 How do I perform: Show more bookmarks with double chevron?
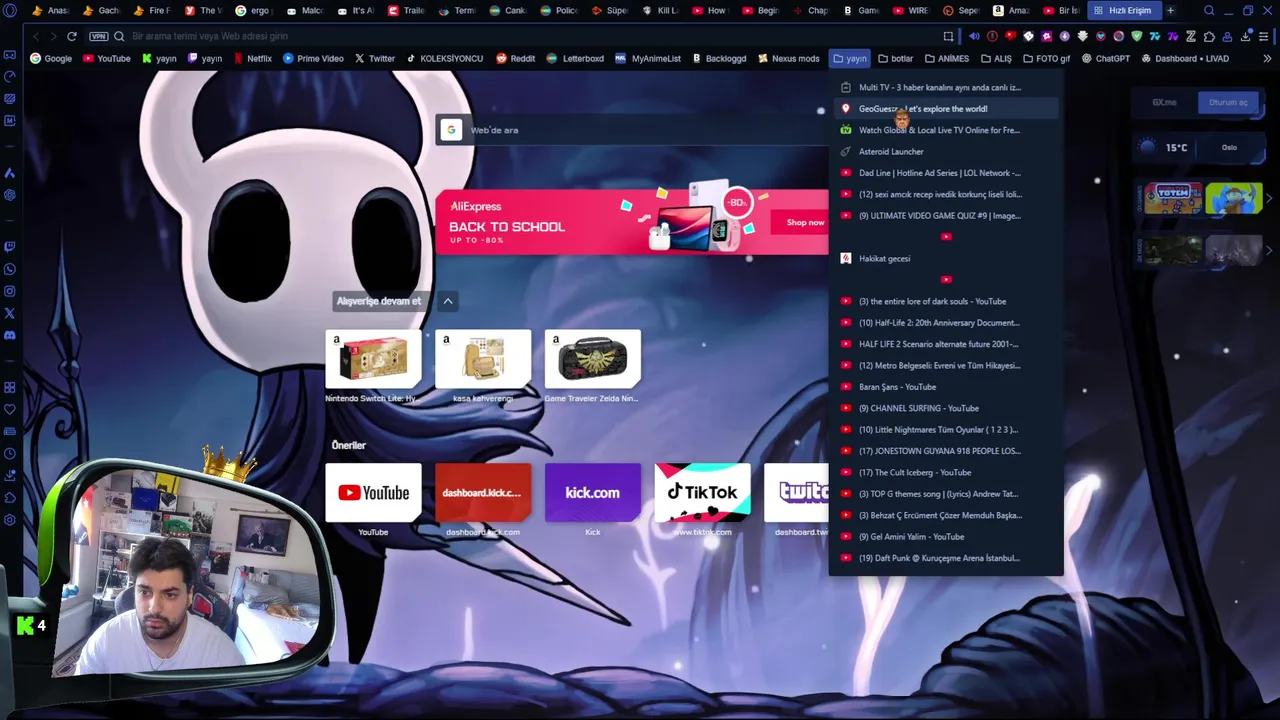point(1267,58)
